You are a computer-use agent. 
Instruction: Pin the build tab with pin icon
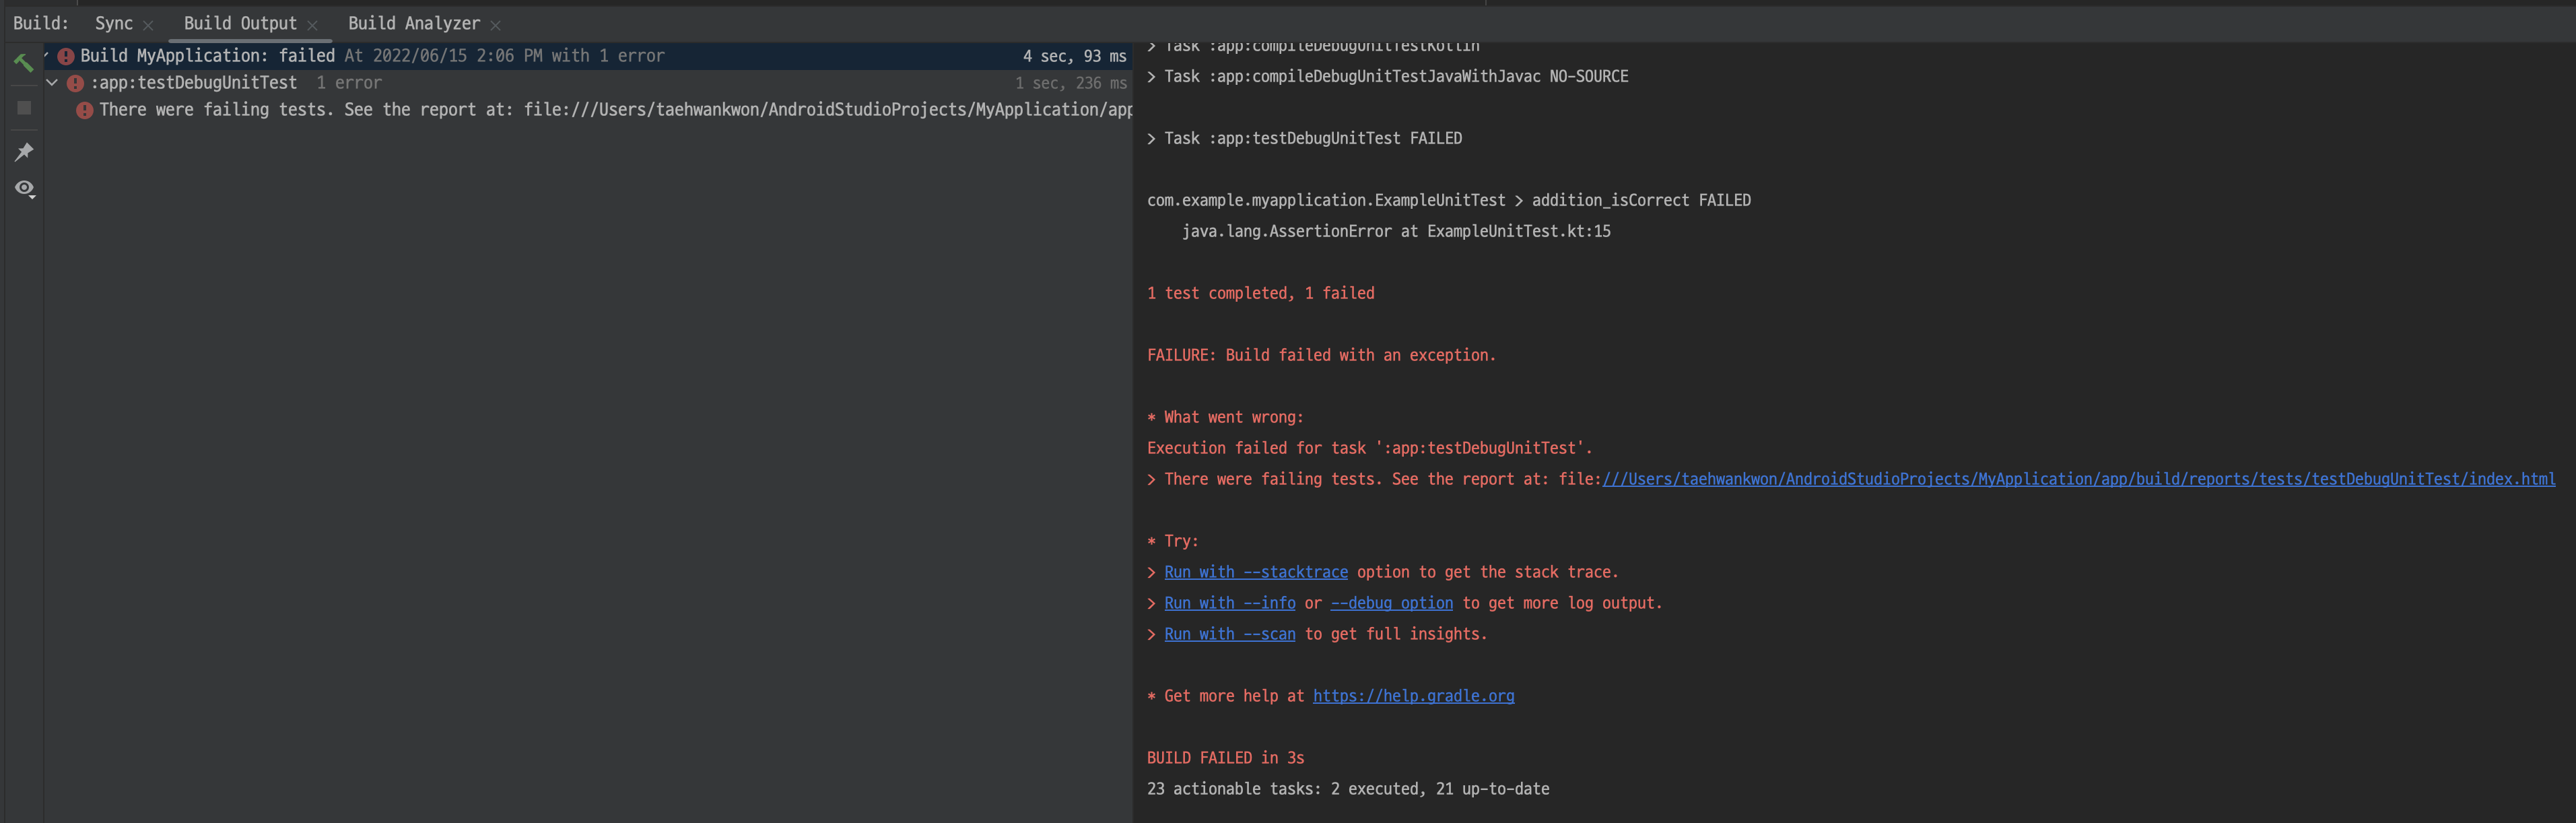24,152
